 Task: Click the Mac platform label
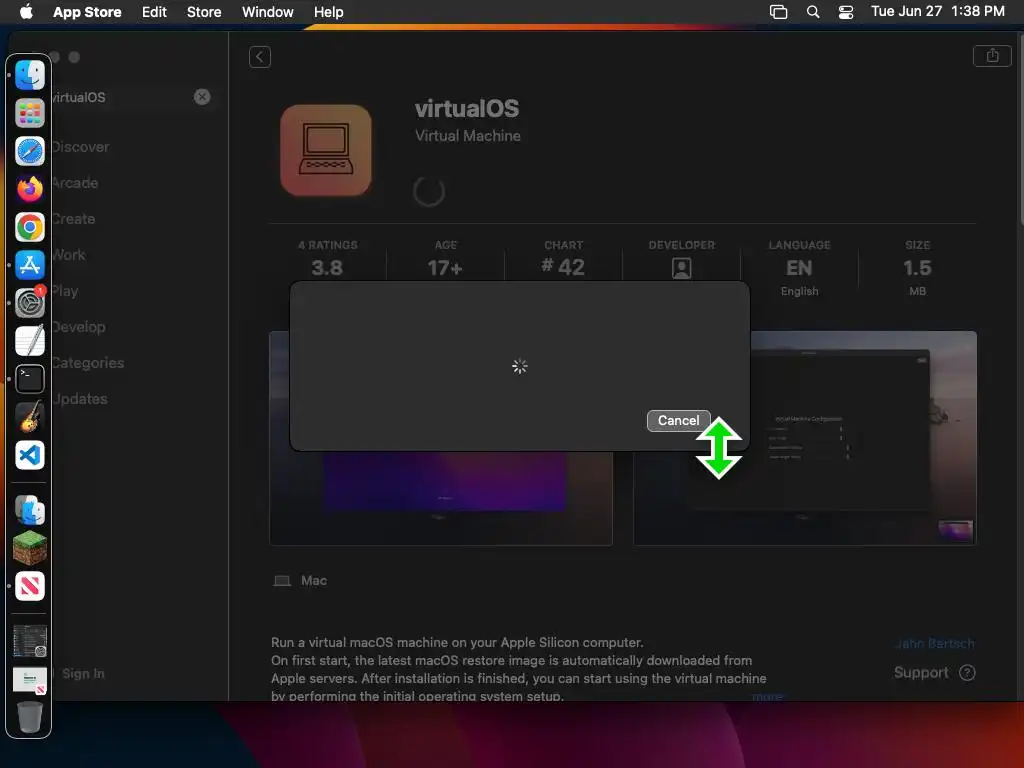click(x=313, y=581)
